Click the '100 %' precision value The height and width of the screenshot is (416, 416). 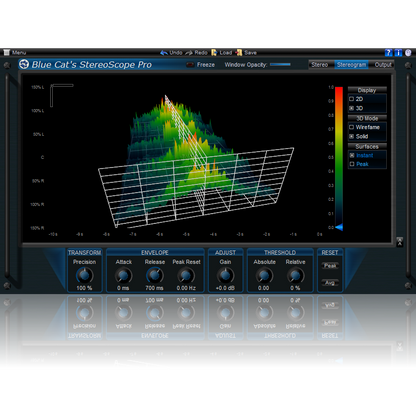tap(84, 288)
